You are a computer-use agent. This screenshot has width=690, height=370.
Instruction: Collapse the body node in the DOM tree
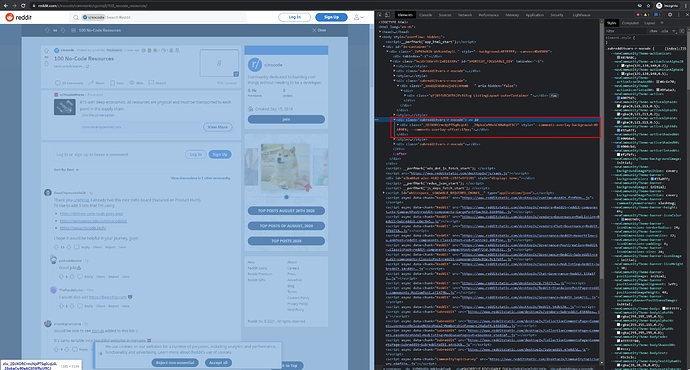pos(381,37)
